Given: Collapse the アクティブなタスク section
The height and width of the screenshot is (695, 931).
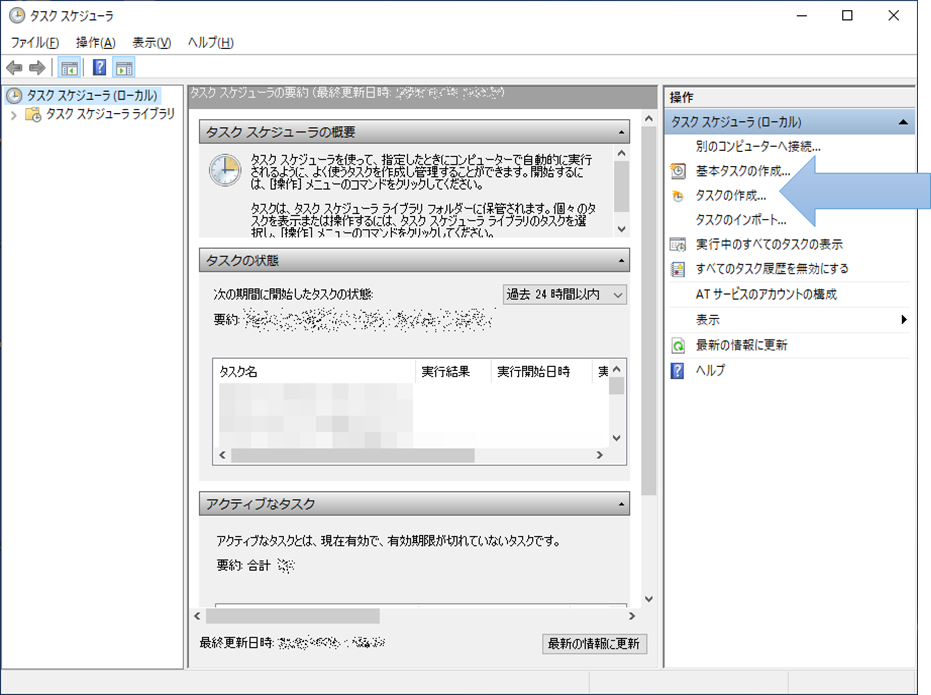Looking at the screenshot, I should (x=621, y=504).
